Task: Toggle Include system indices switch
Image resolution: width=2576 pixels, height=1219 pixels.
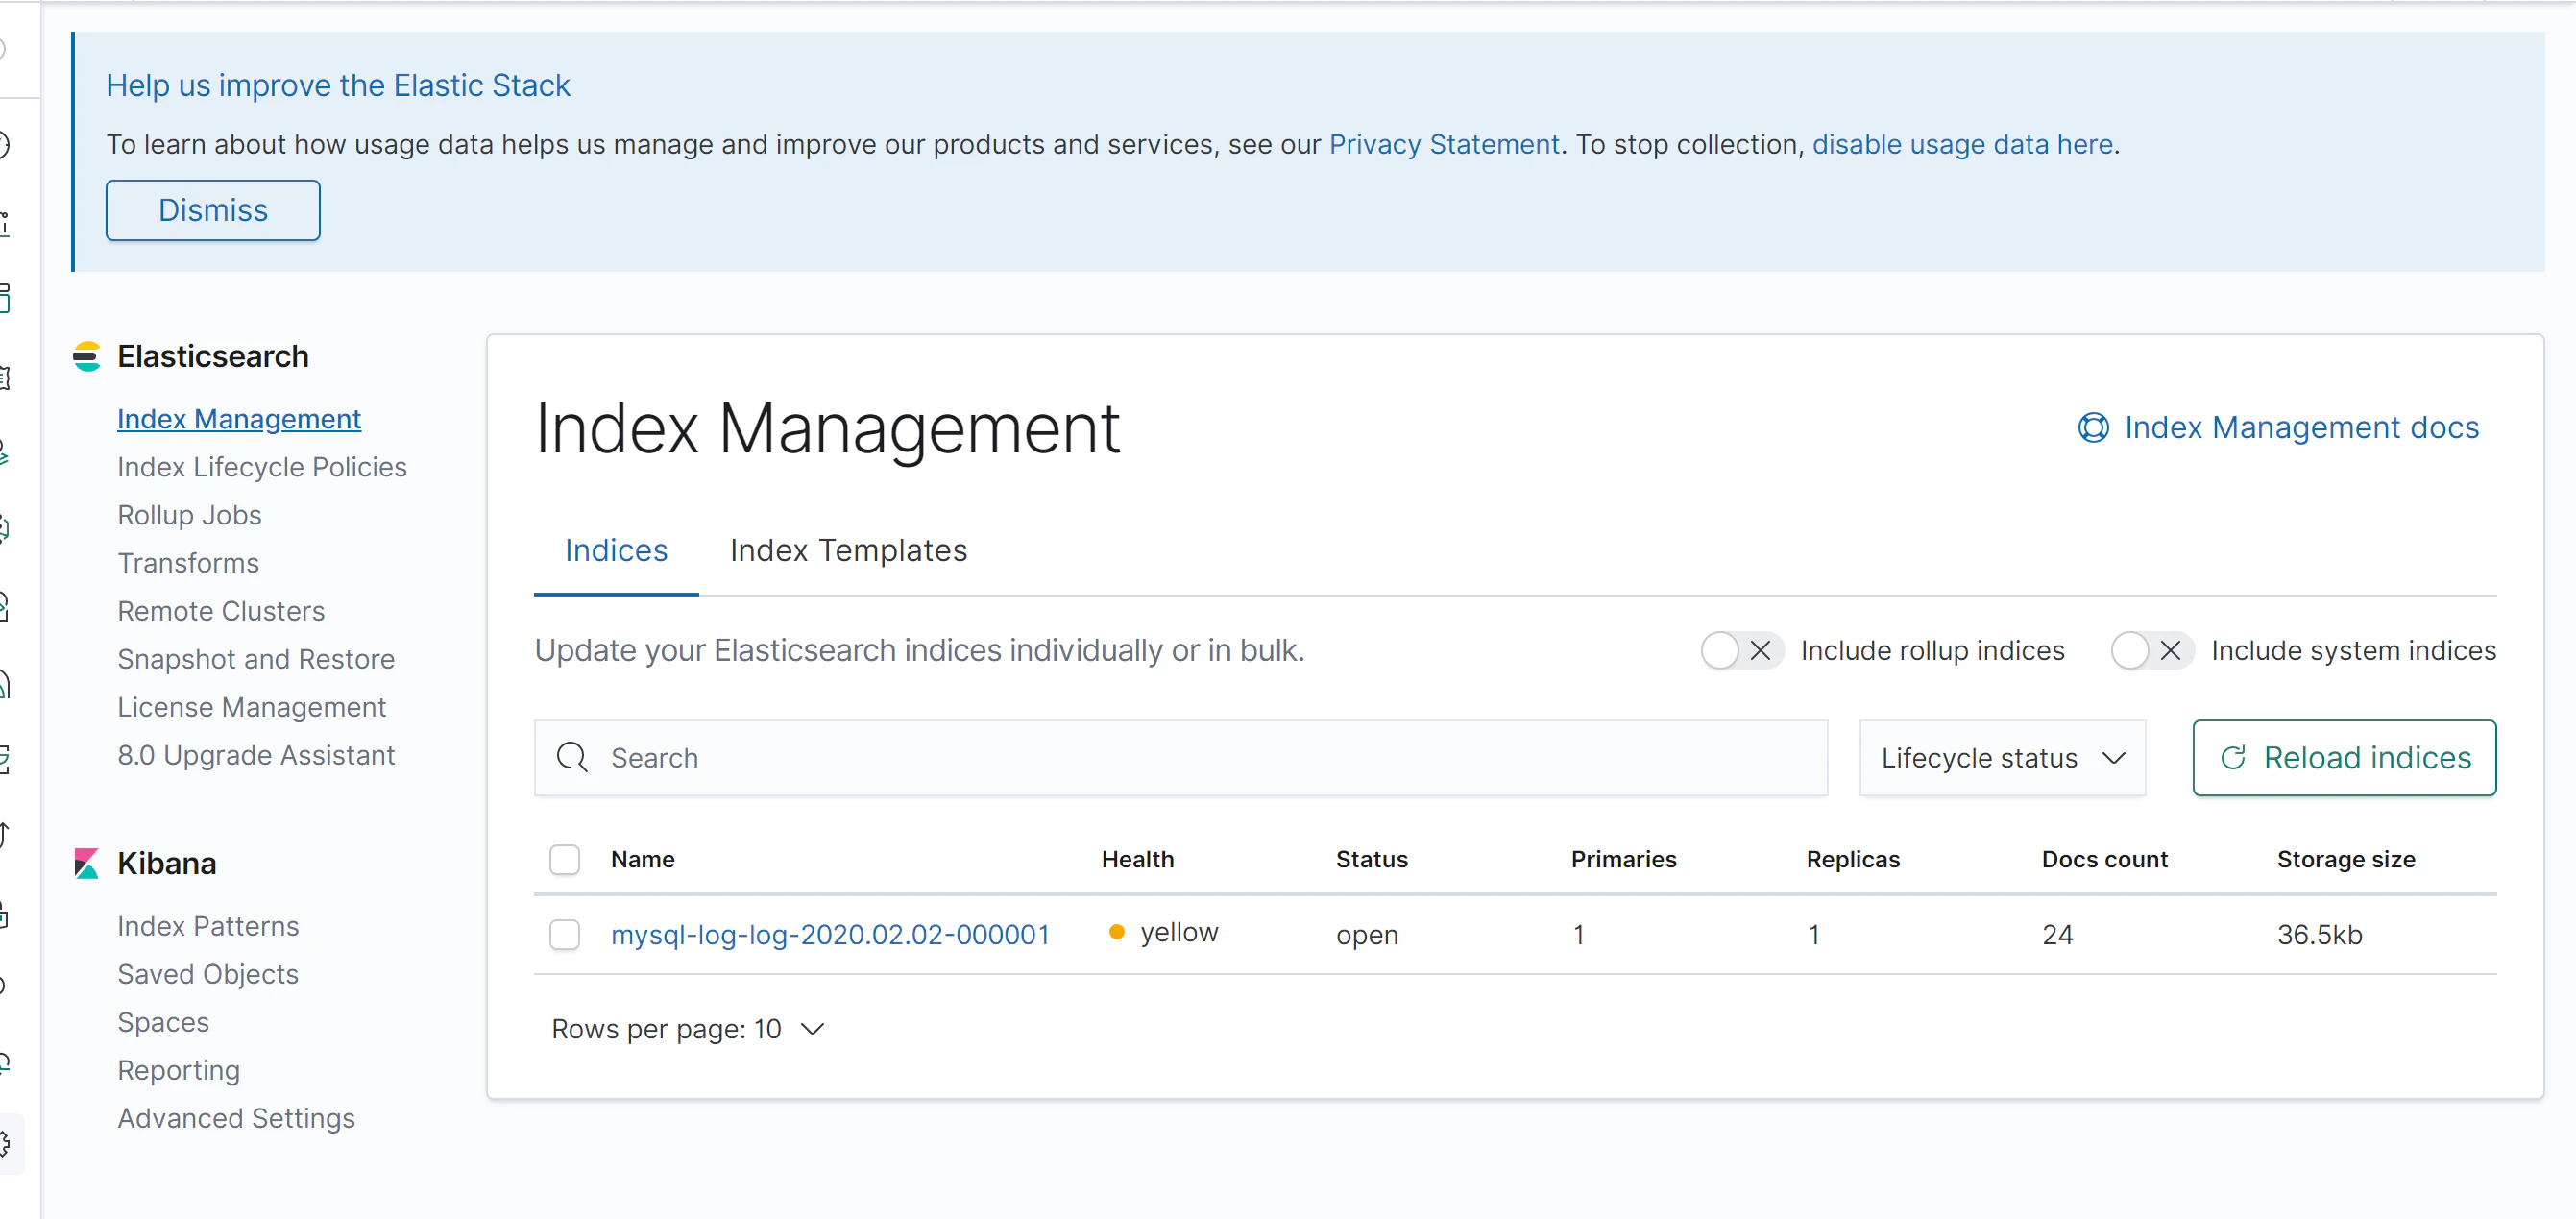Action: 2152,651
